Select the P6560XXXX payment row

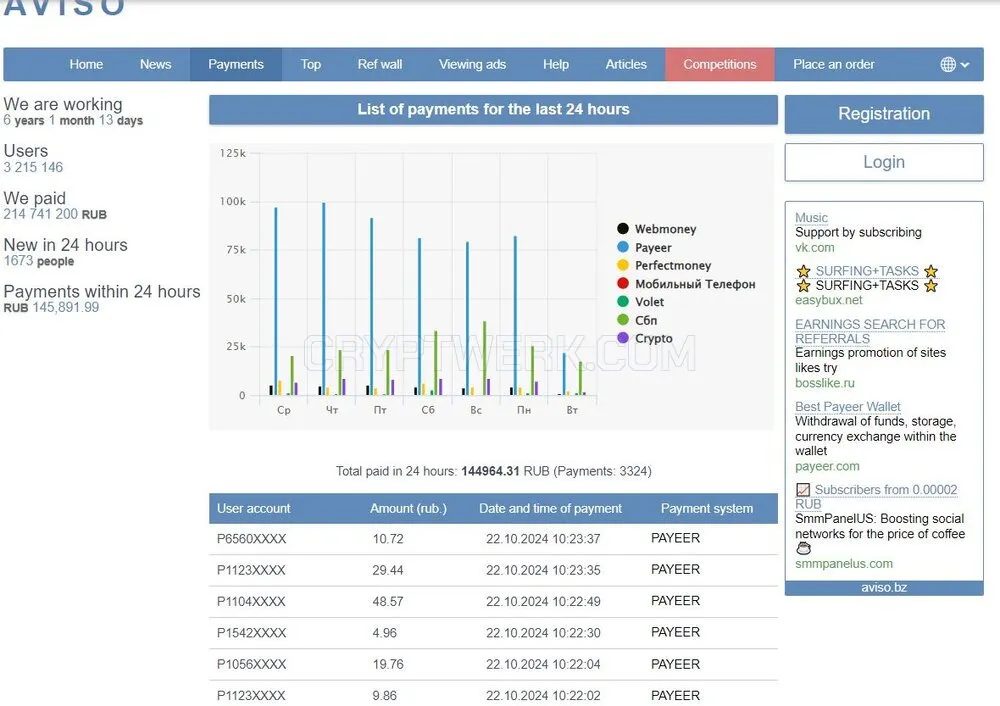coord(493,539)
